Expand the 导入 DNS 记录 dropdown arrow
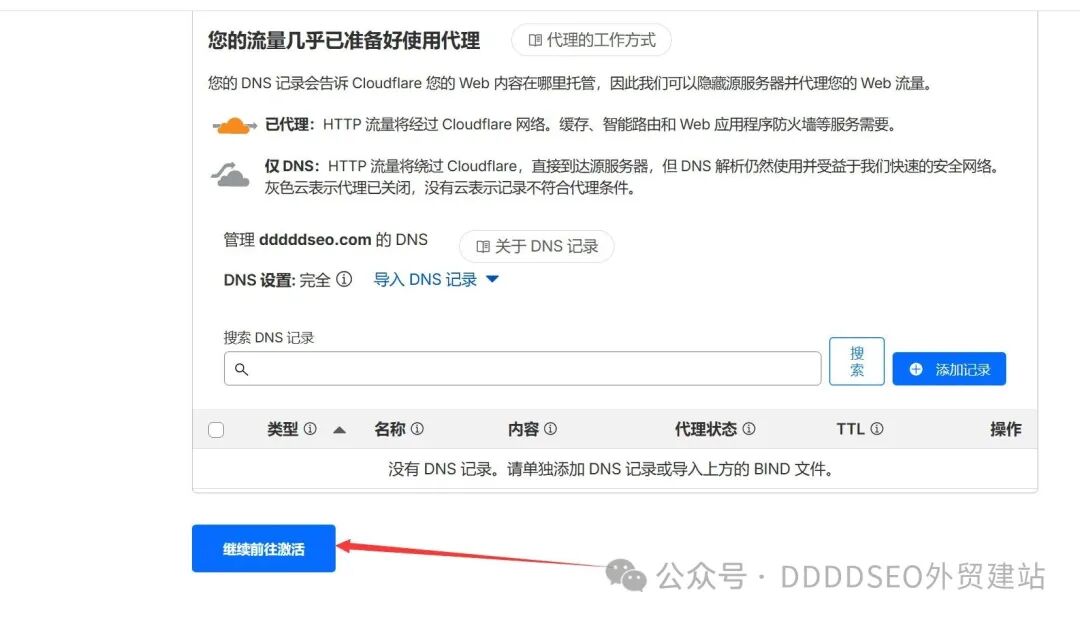The height and width of the screenshot is (620, 1080). click(492, 279)
